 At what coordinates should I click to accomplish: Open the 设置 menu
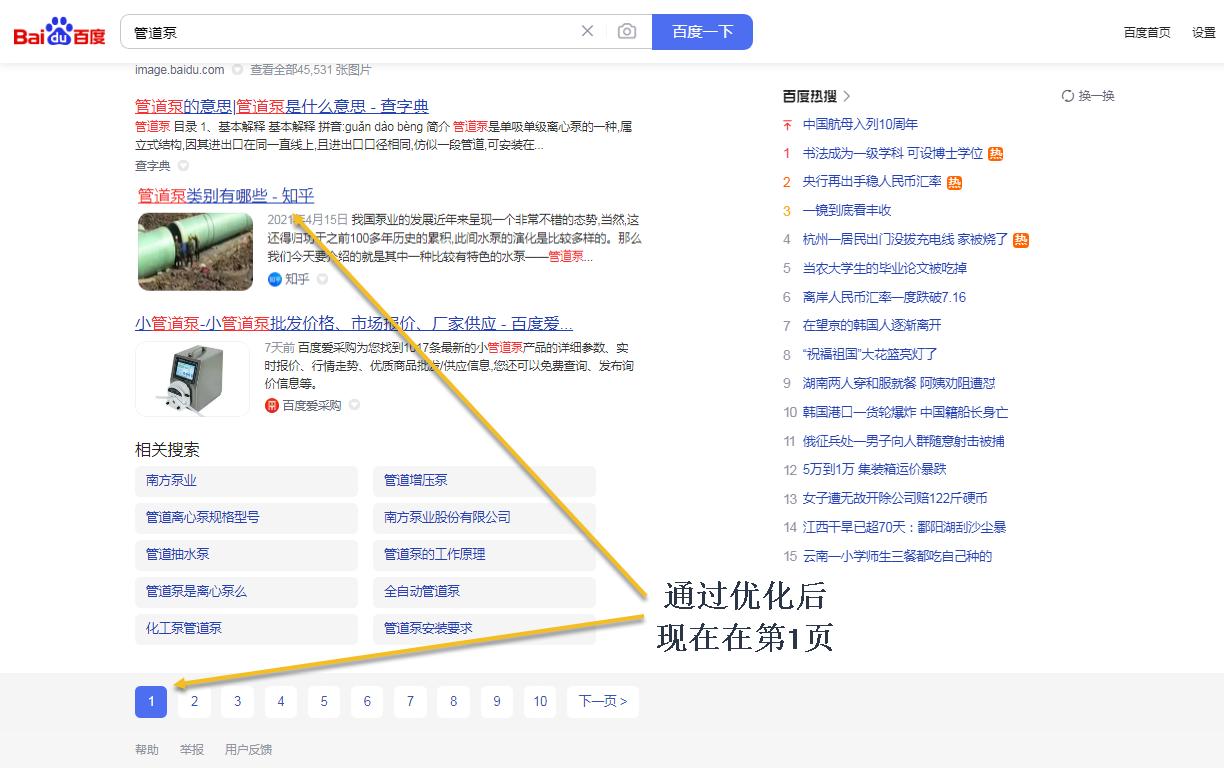[1205, 32]
